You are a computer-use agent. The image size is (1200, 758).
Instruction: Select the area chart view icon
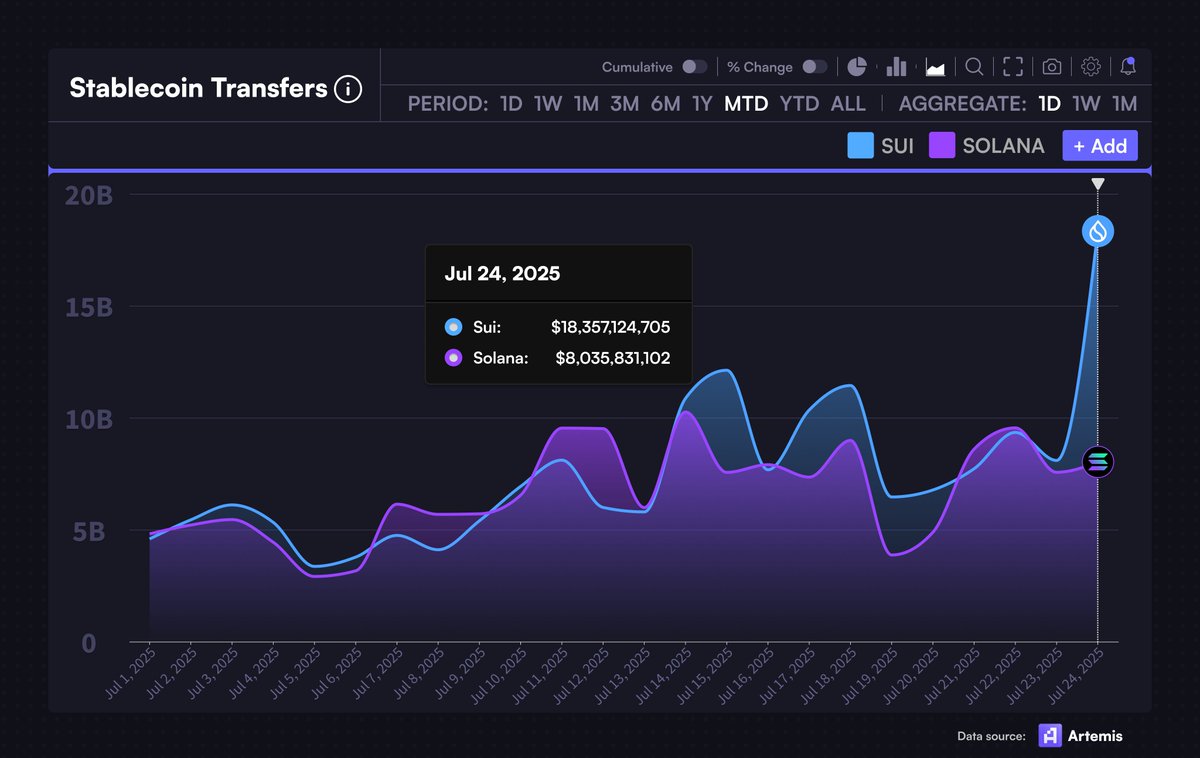(936, 67)
